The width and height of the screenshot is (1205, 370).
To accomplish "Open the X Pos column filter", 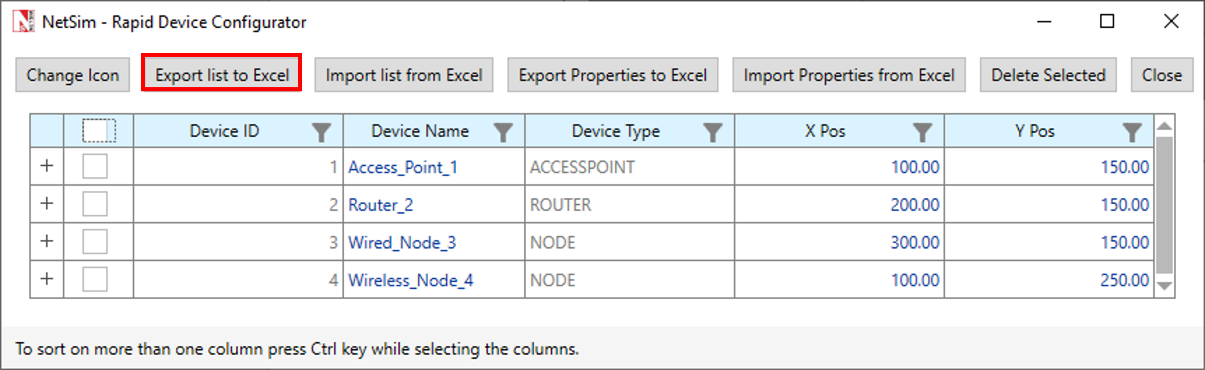I will 923,132.
